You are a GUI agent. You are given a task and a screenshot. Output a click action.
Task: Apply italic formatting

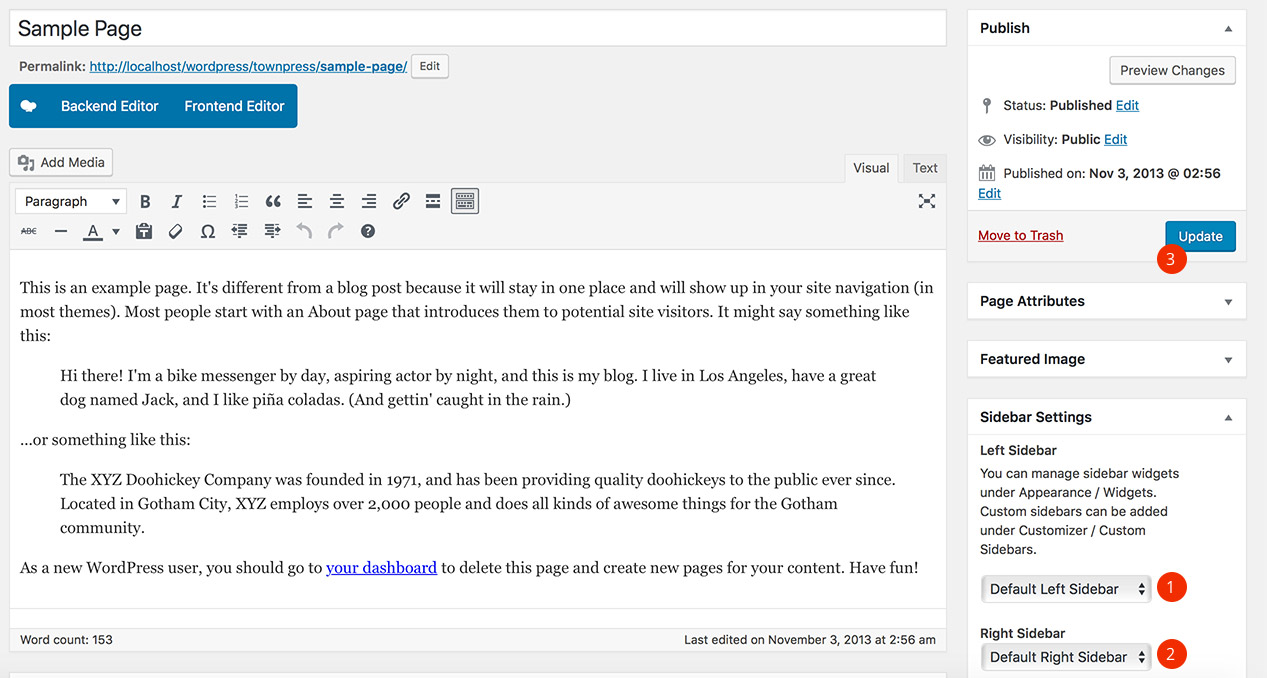177,201
